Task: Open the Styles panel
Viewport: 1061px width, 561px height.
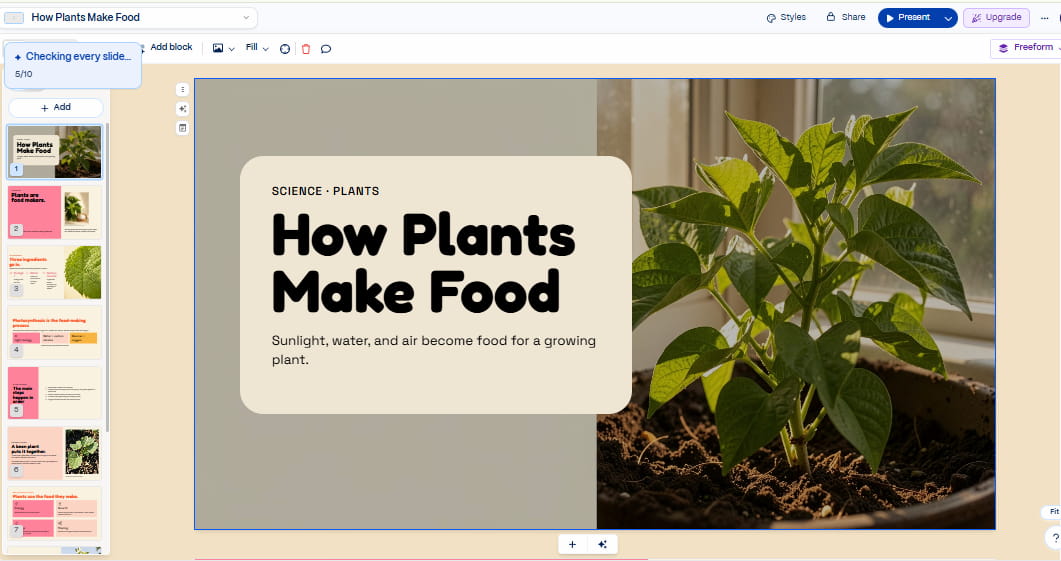Action: [x=786, y=18]
